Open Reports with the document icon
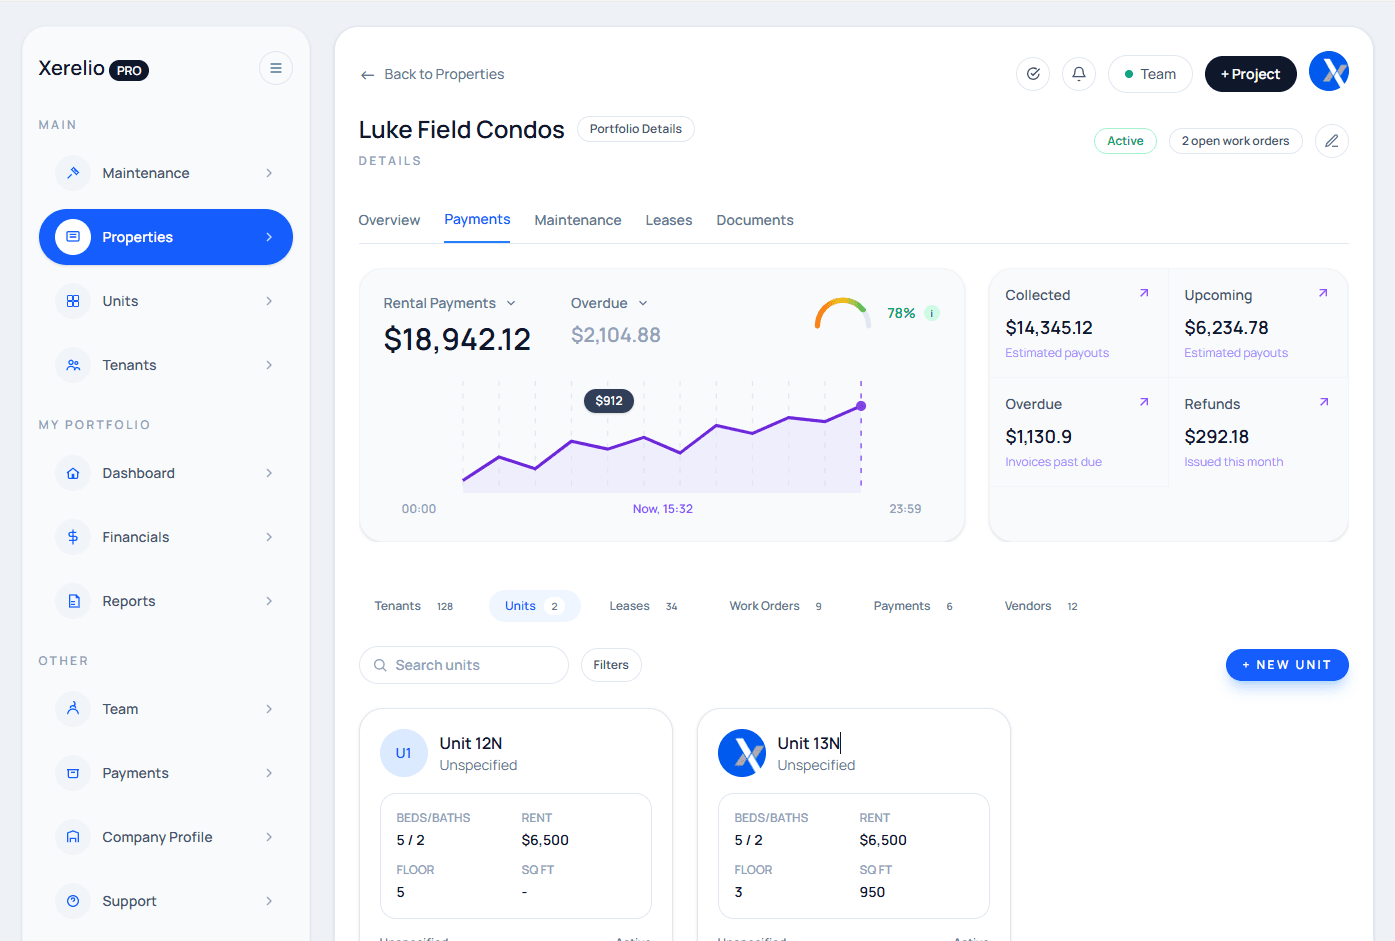Screen dimensions: 1395x941 72,600
